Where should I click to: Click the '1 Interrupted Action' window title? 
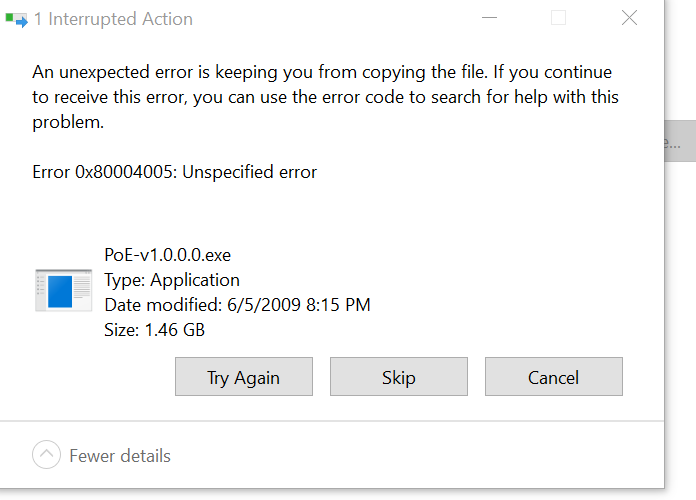[113, 19]
